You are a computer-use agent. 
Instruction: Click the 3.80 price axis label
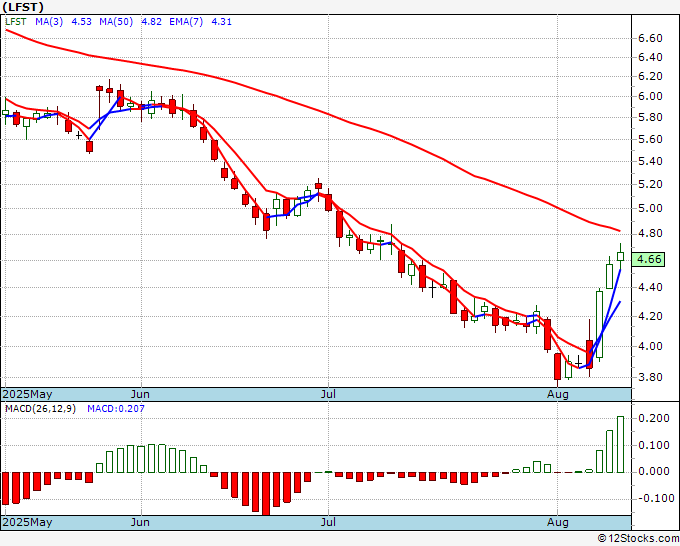(650, 377)
